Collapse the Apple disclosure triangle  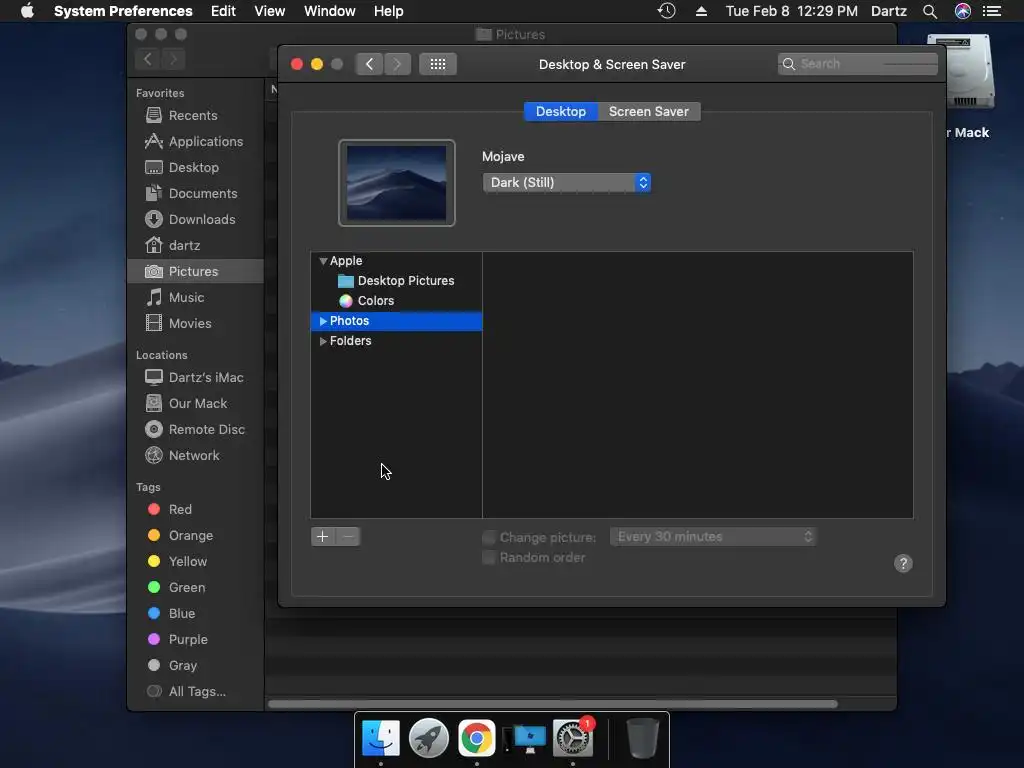(x=323, y=261)
